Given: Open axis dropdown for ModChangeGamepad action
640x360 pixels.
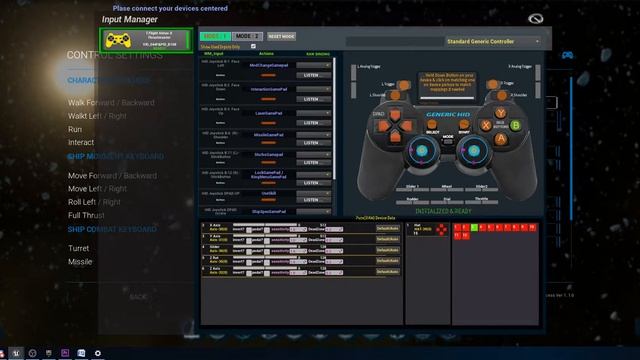Looking at the screenshot, I should coord(313,65).
